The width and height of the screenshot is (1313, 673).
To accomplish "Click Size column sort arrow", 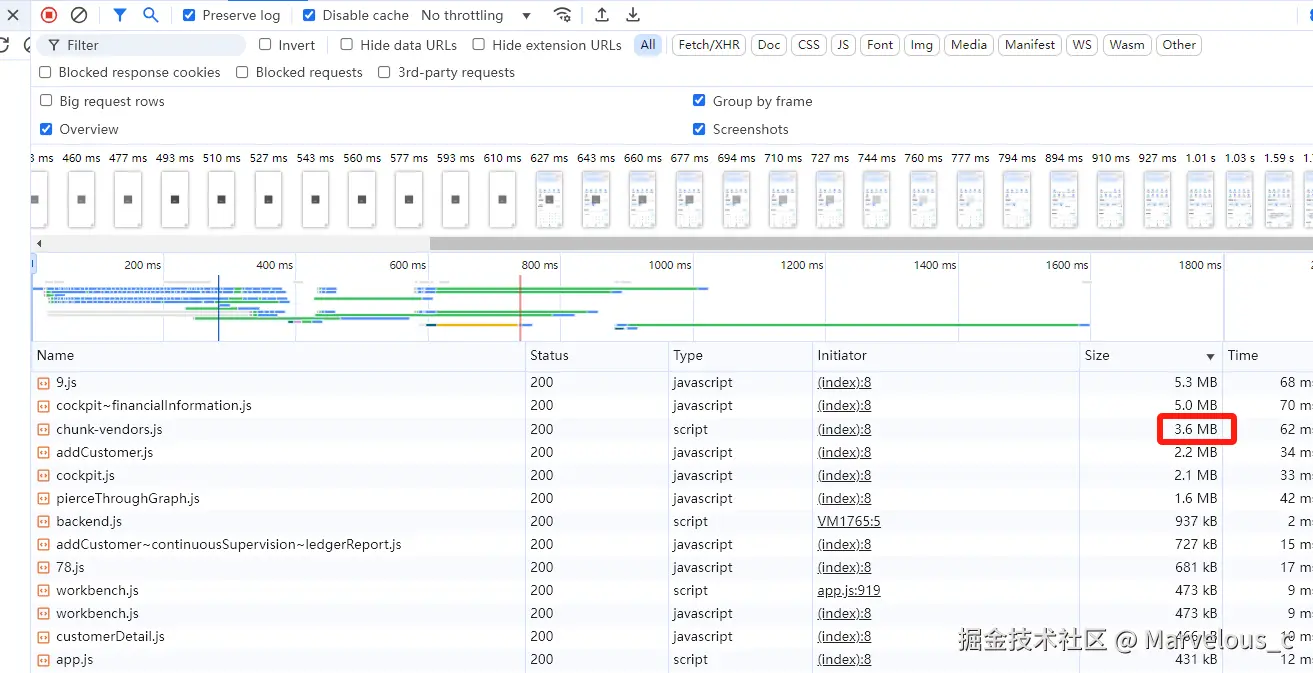I will pos(1210,356).
